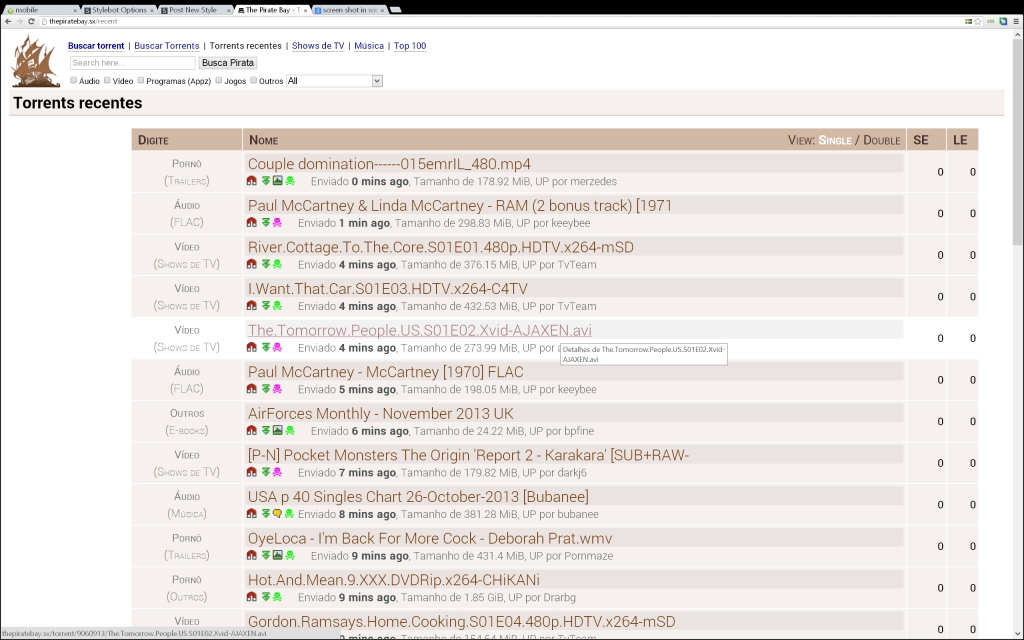Open magnet link for Pocket Monsters The Origin
This screenshot has width=1024, height=640.
(251, 472)
